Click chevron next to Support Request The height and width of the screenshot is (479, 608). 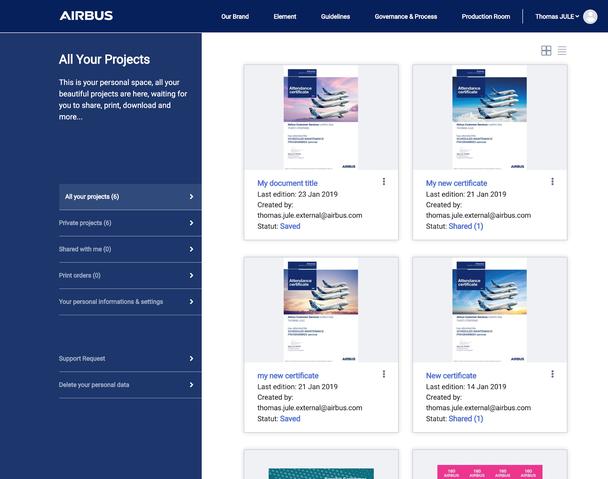coord(191,359)
